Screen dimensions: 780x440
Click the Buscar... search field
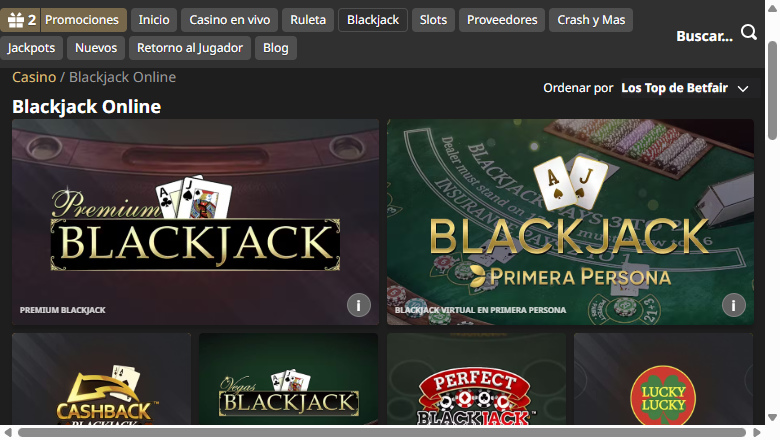point(704,36)
